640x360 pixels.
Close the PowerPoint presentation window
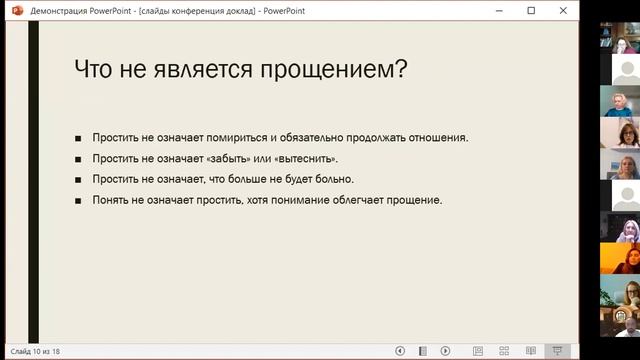563,11
